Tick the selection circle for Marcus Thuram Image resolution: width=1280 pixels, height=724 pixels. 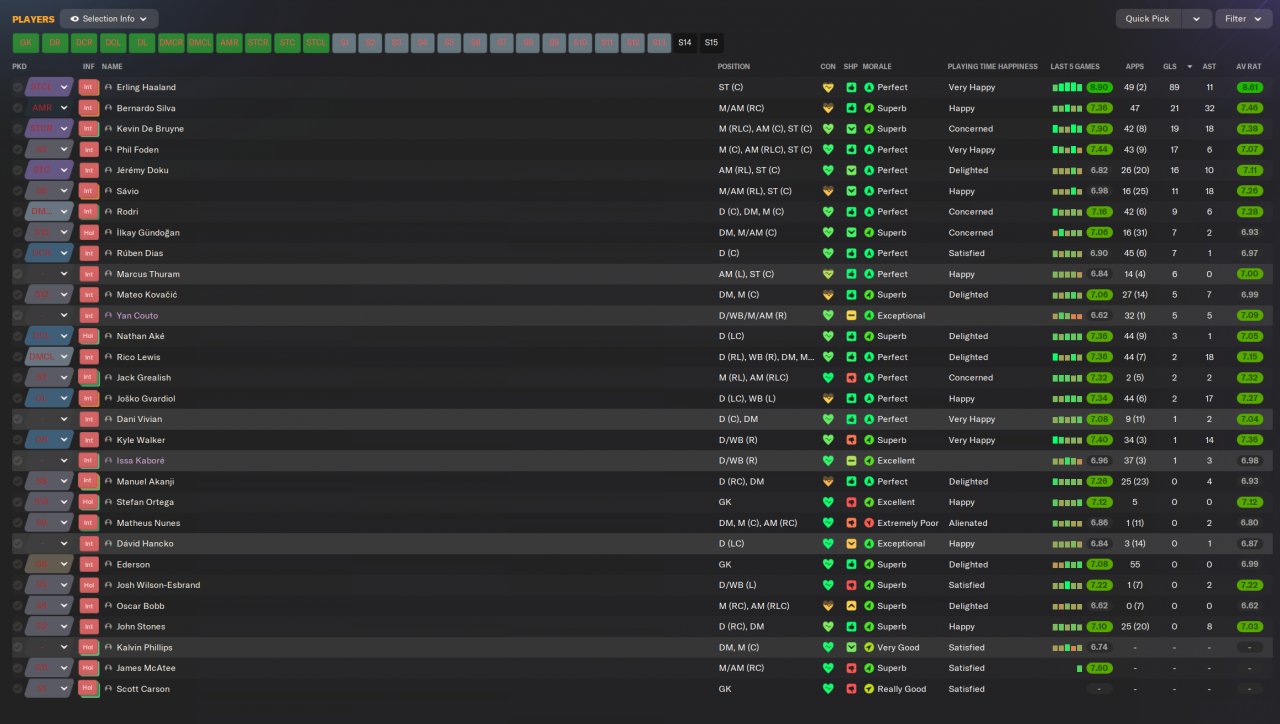coord(18,274)
